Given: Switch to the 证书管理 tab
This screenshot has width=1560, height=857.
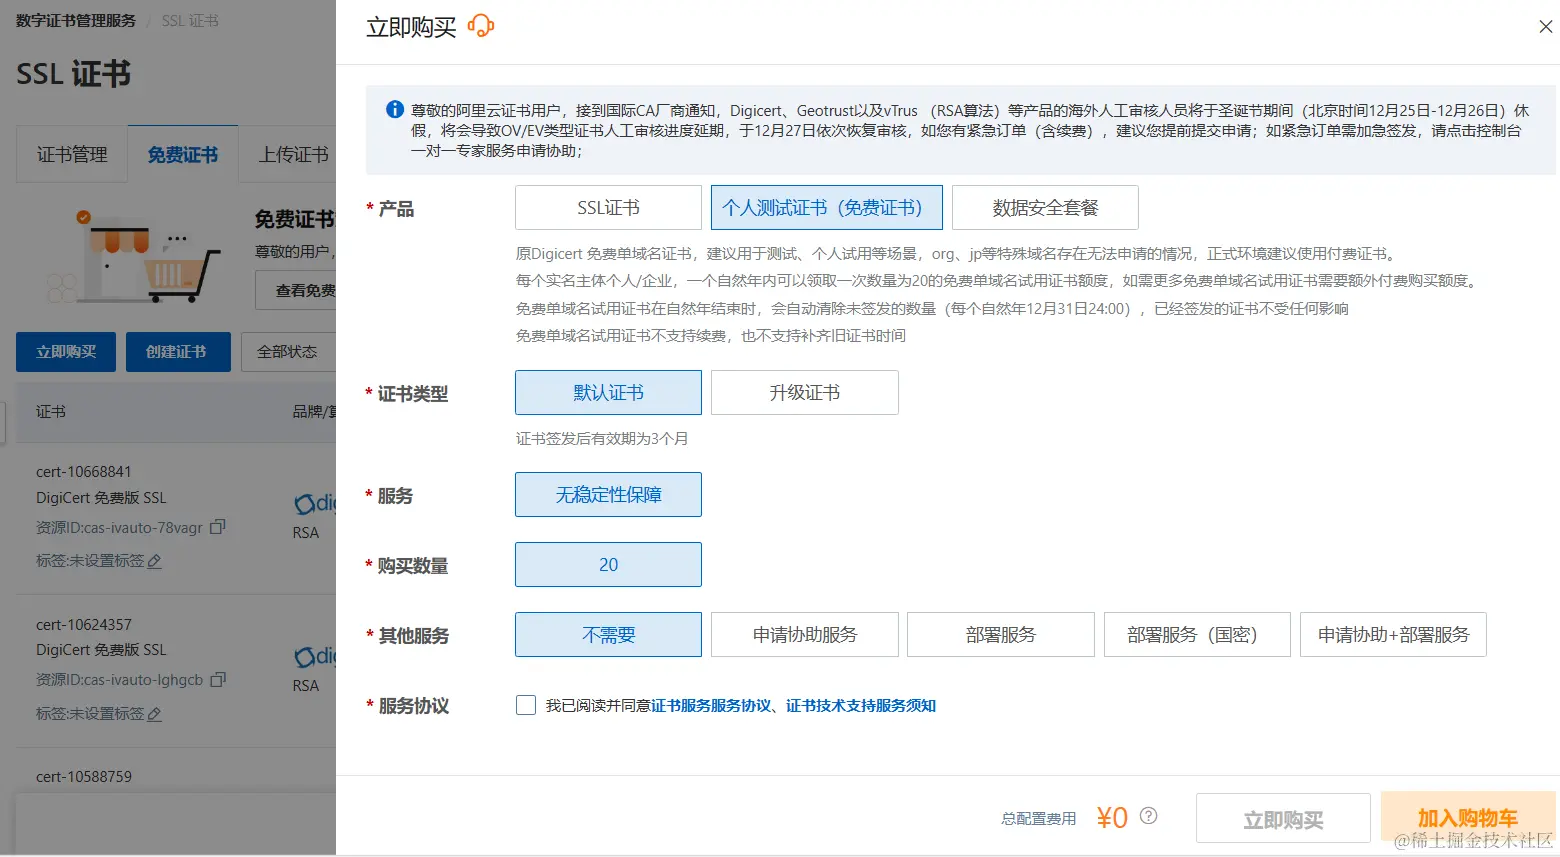Looking at the screenshot, I should coord(72,154).
